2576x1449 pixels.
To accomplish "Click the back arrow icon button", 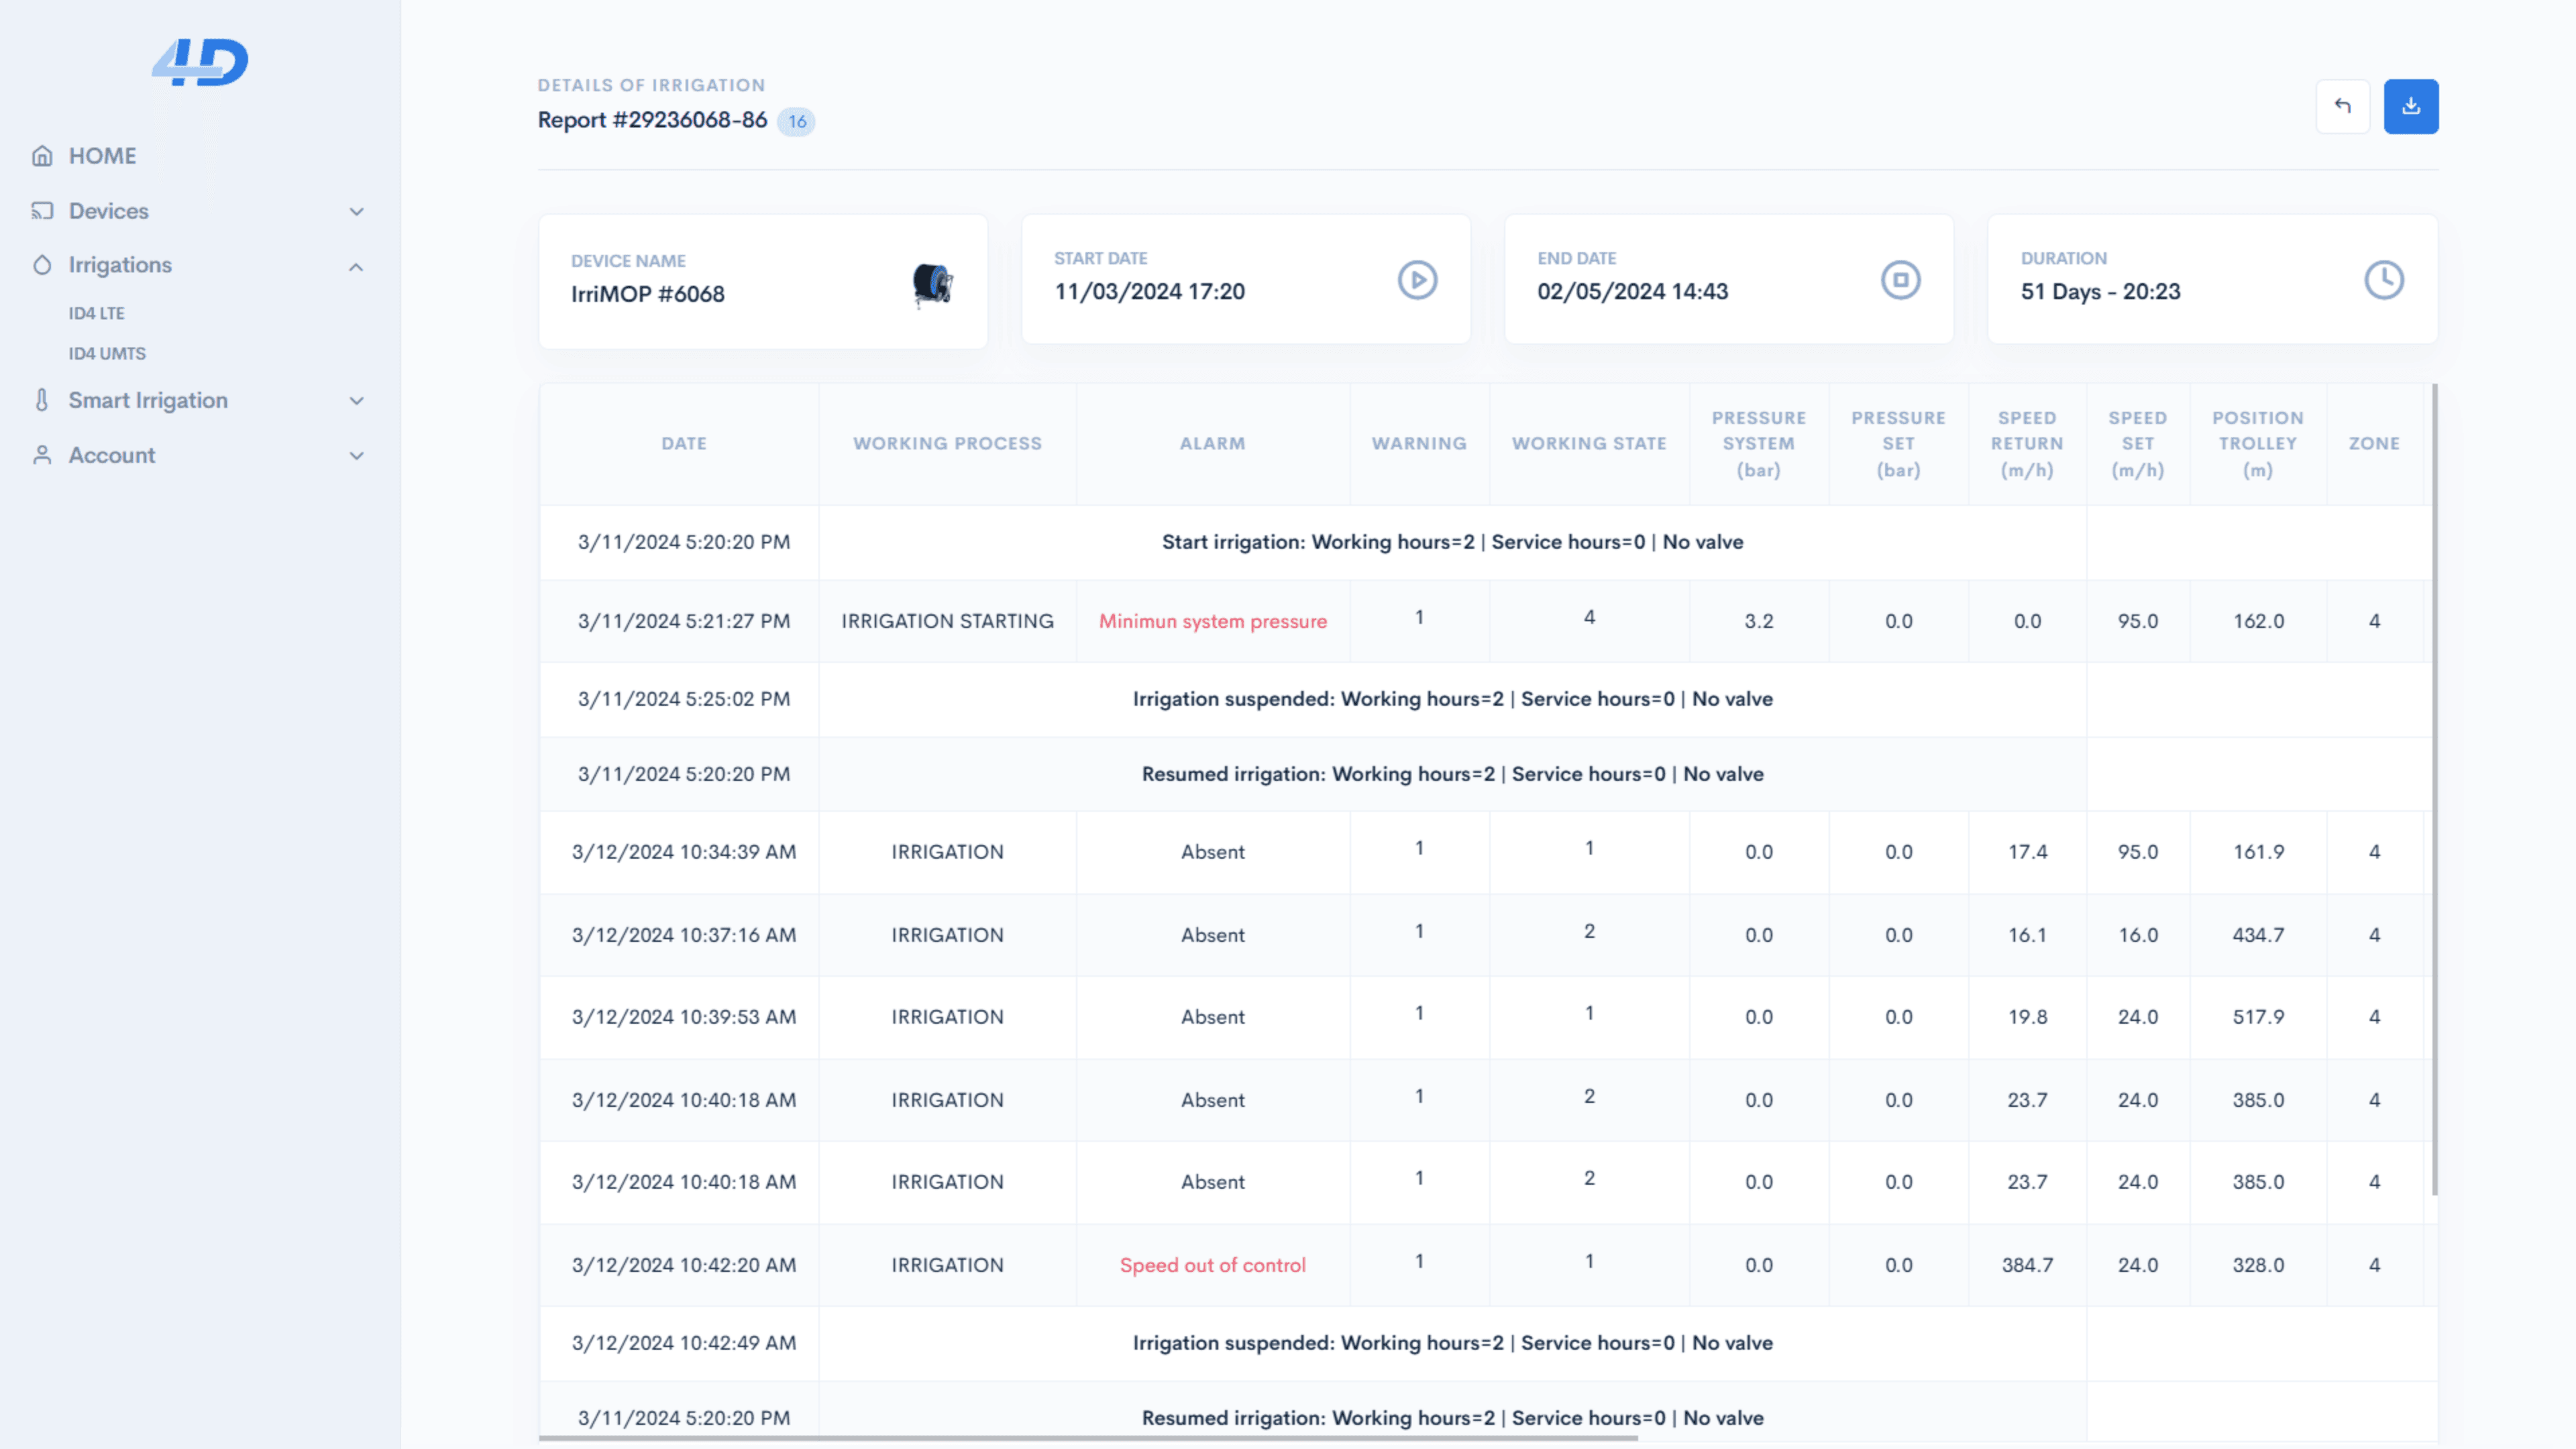I will coord(2342,106).
